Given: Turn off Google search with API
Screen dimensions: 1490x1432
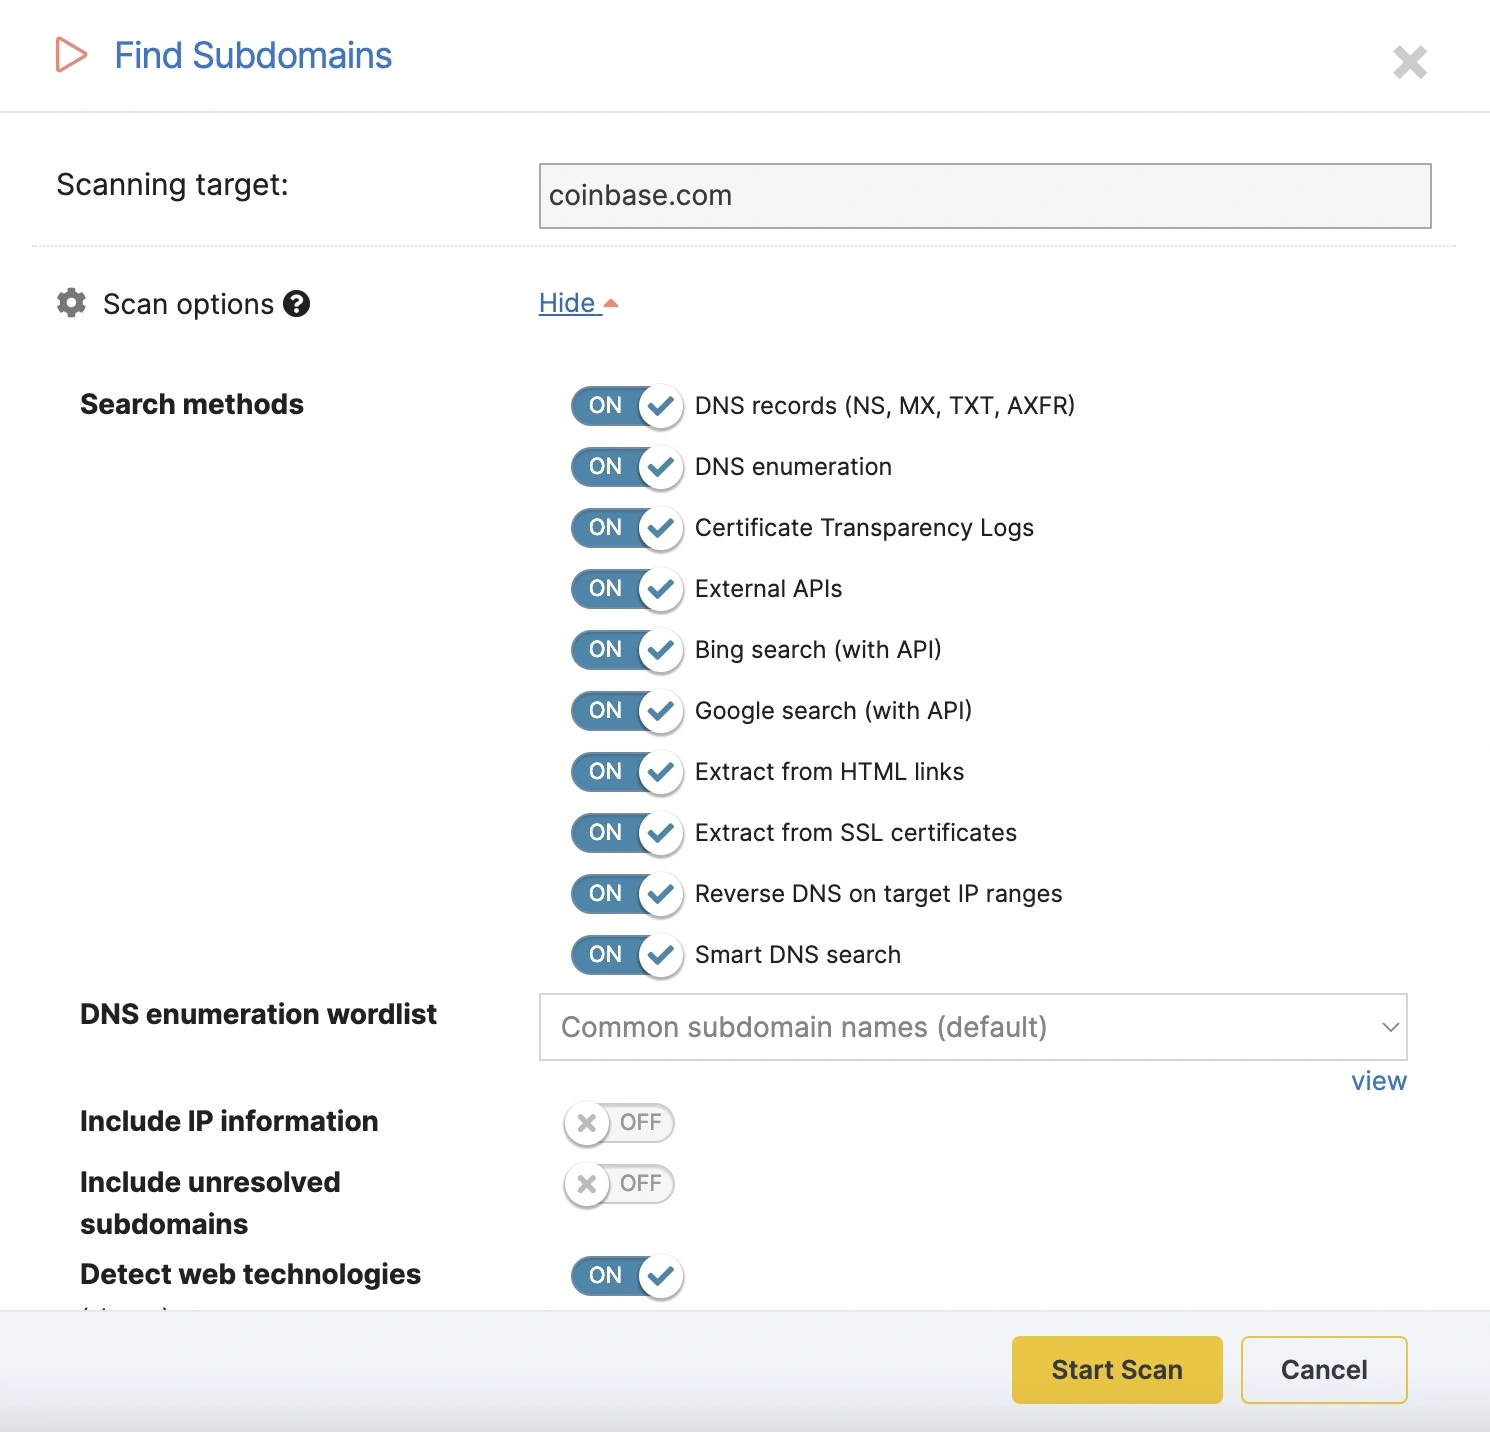Looking at the screenshot, I should point(625,711).
